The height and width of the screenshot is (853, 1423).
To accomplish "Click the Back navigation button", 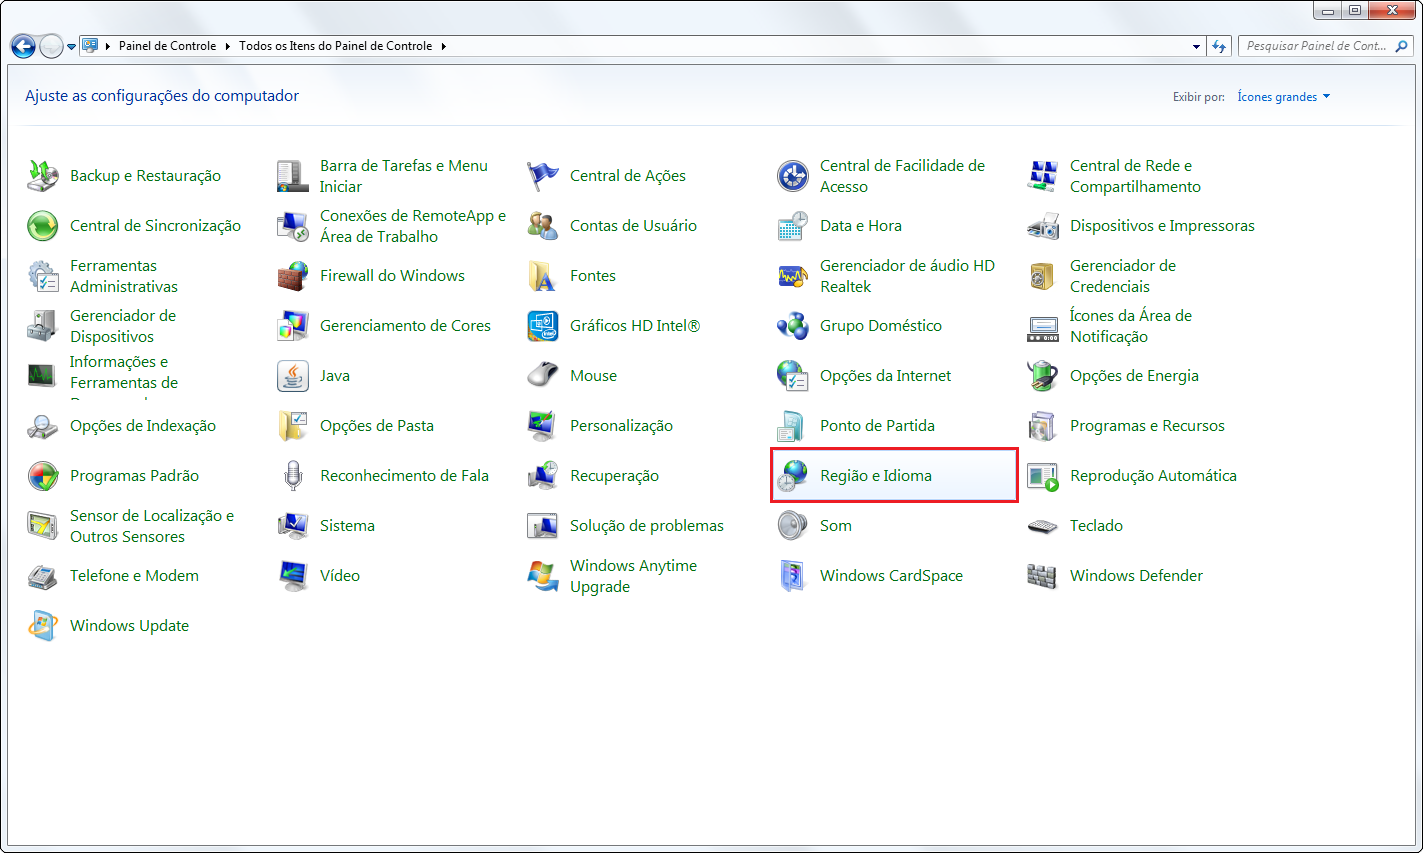I will click(x=23, y=46).
